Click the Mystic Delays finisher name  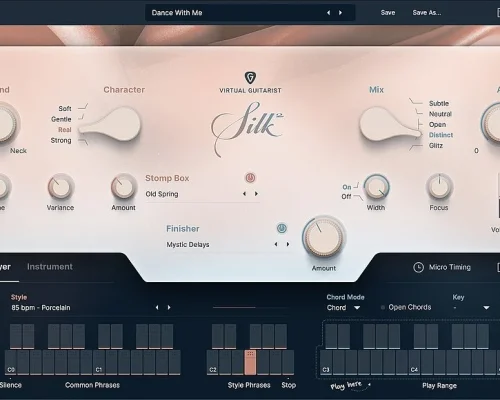tap(188, 245)
